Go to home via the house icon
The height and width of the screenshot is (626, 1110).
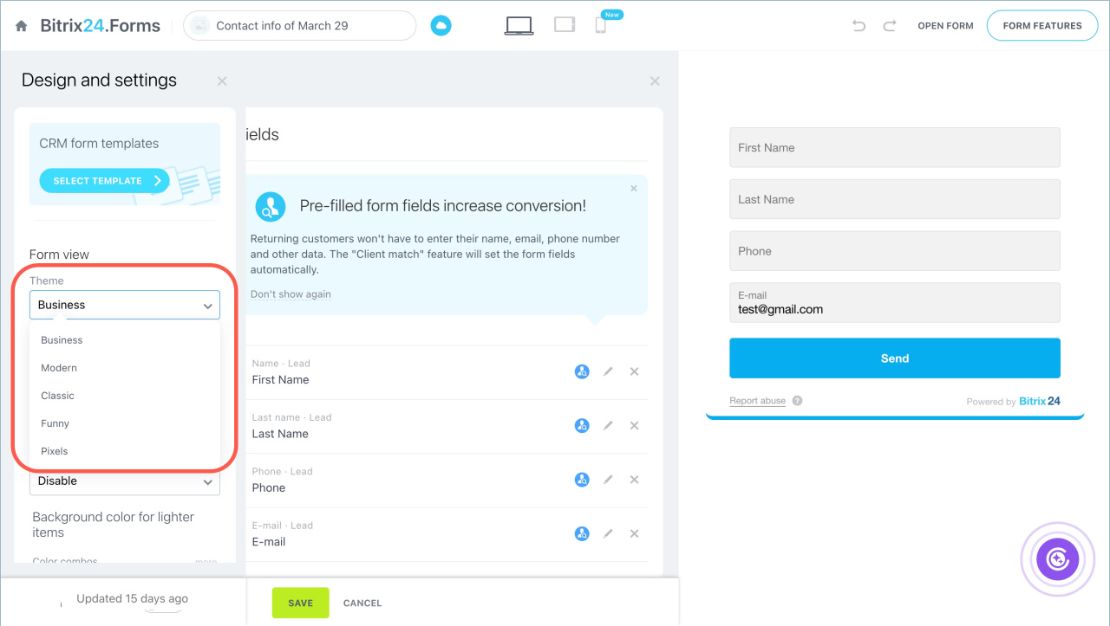[21, 26]
